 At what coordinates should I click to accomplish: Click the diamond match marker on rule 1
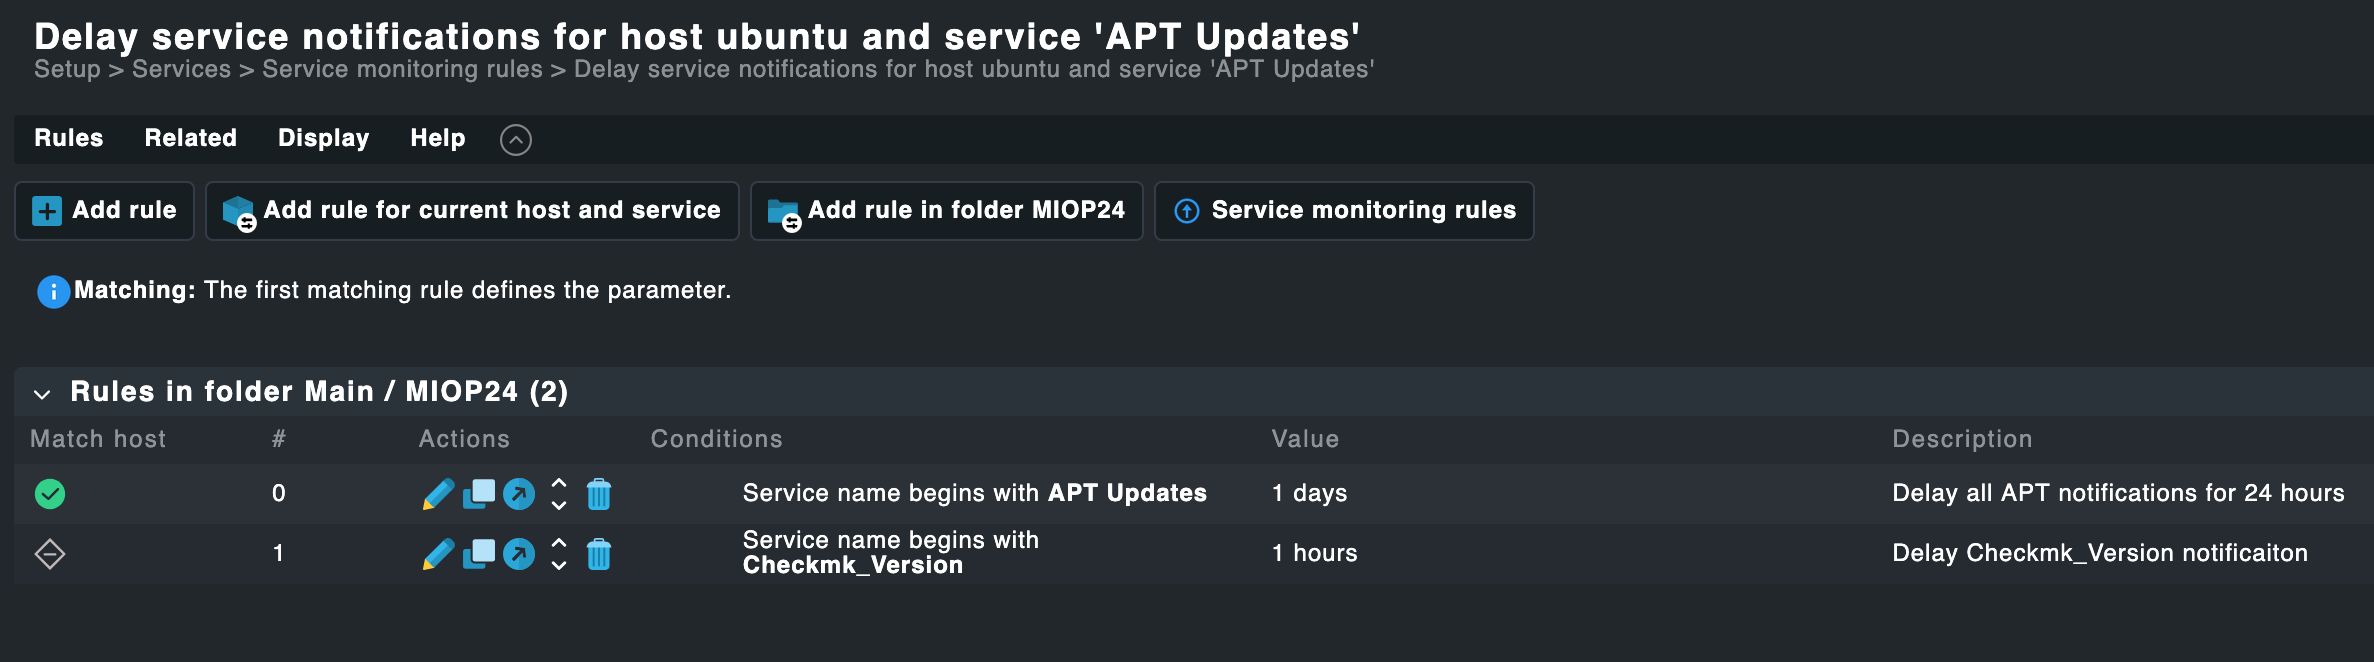(49, 553)
